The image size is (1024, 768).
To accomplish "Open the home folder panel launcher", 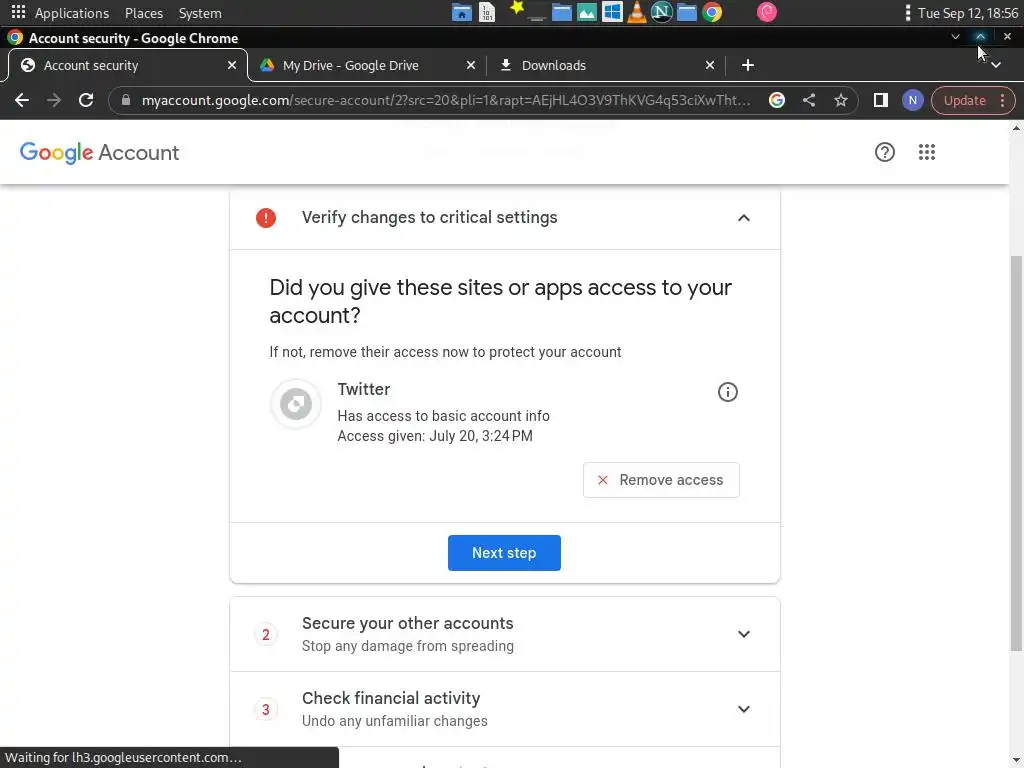I will (461, 12).
